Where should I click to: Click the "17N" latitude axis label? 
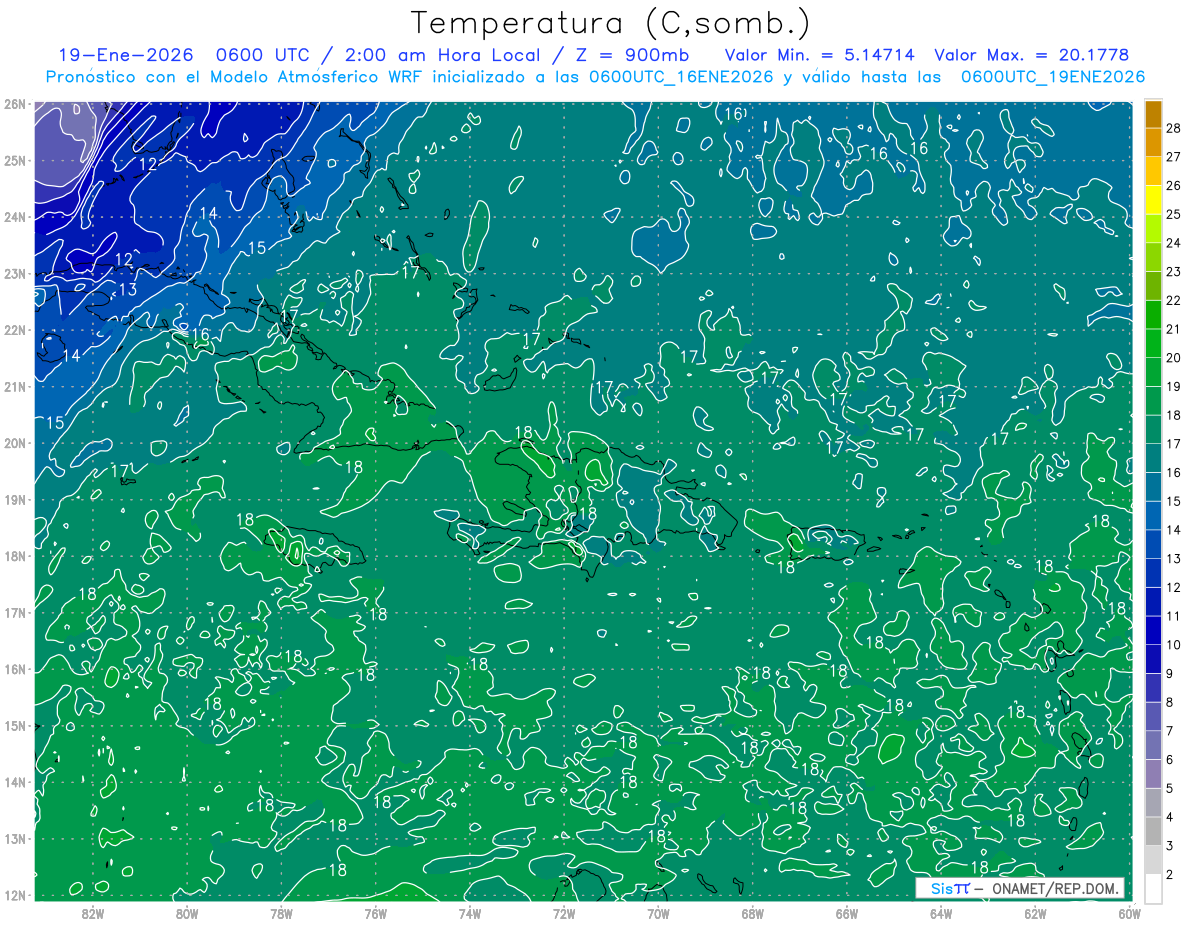click(15, 612)
